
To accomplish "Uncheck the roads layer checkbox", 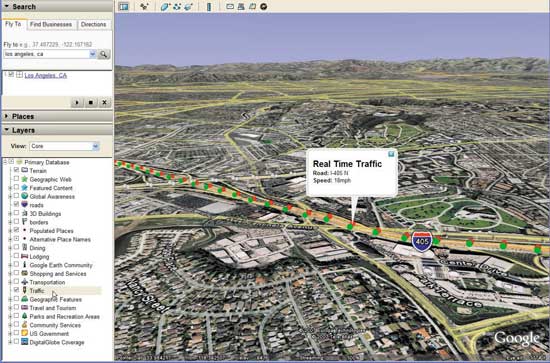I will tap(16, 204).
